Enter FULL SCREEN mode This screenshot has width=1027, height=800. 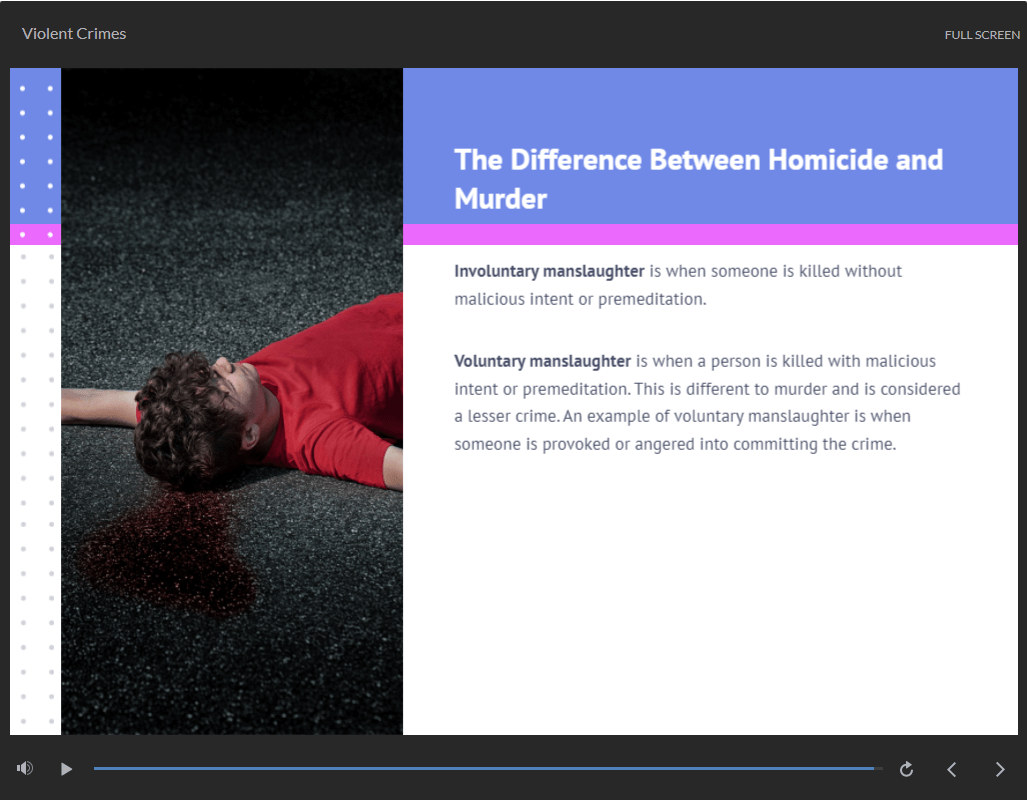(982, 35)
